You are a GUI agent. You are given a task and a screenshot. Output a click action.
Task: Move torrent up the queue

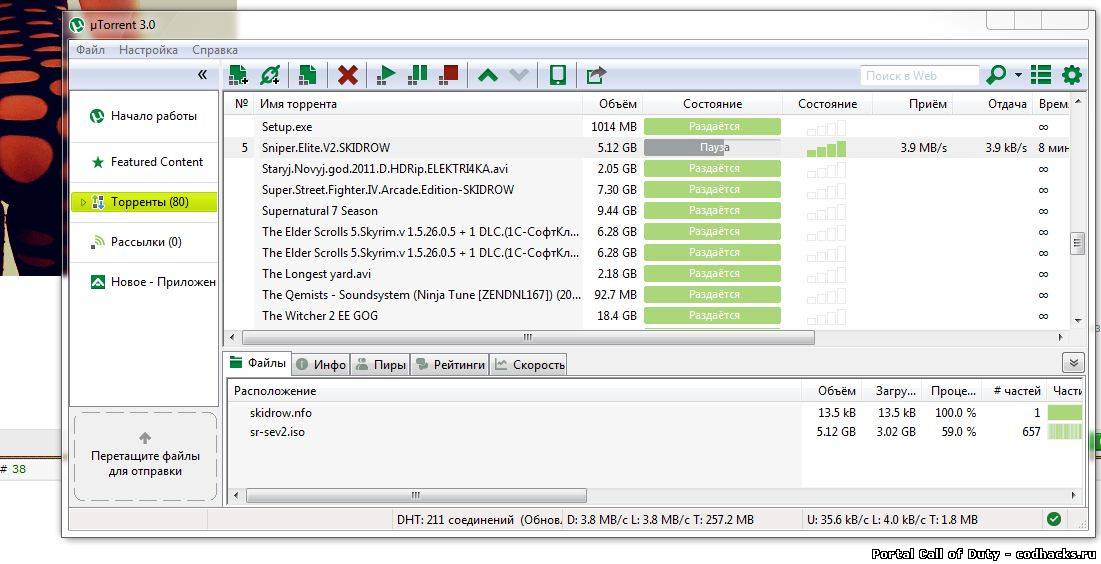[487, 74]
